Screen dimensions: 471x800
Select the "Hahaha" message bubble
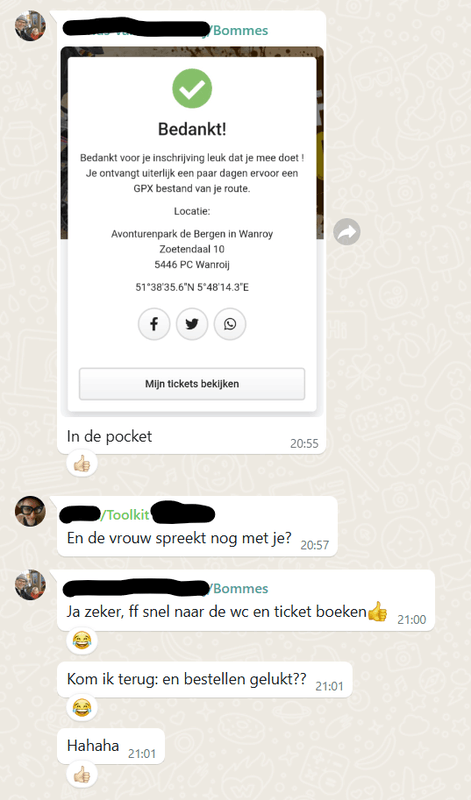[111, 746]
